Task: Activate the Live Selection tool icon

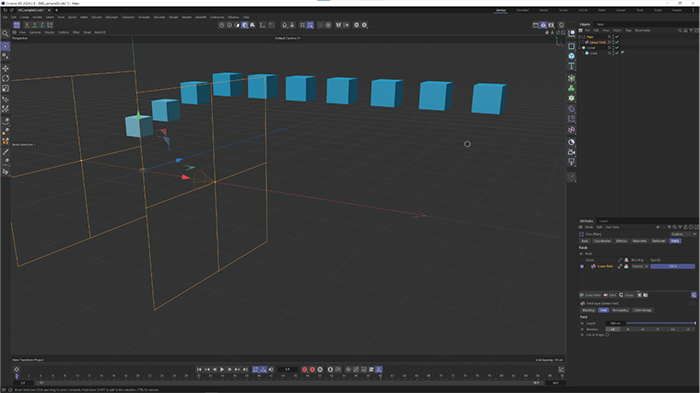Action: pos(5,46)
